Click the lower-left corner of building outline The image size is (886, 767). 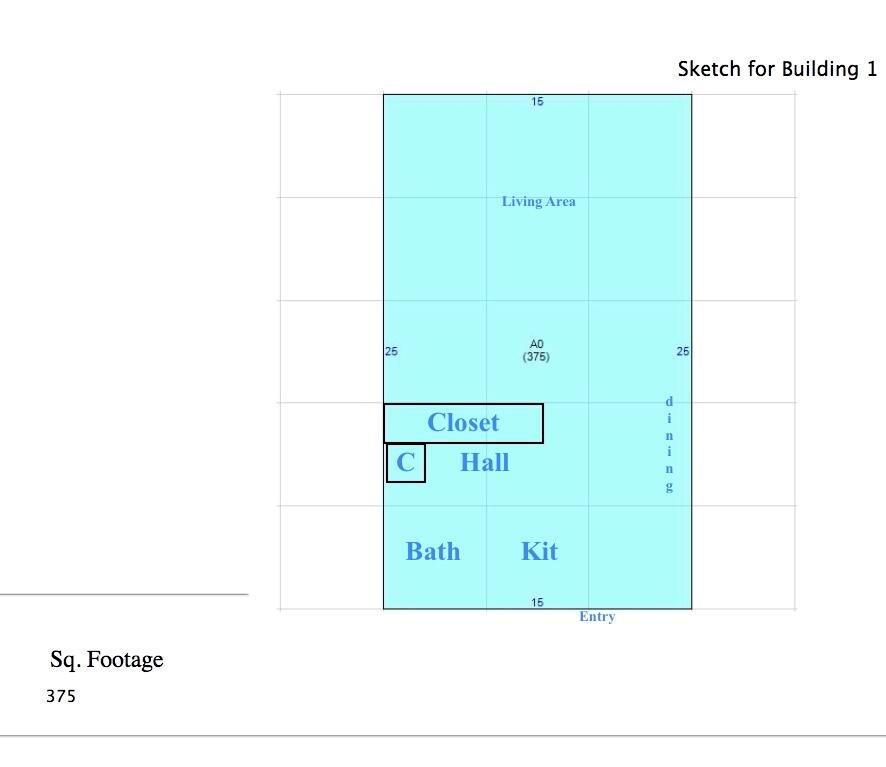(384, 609)
